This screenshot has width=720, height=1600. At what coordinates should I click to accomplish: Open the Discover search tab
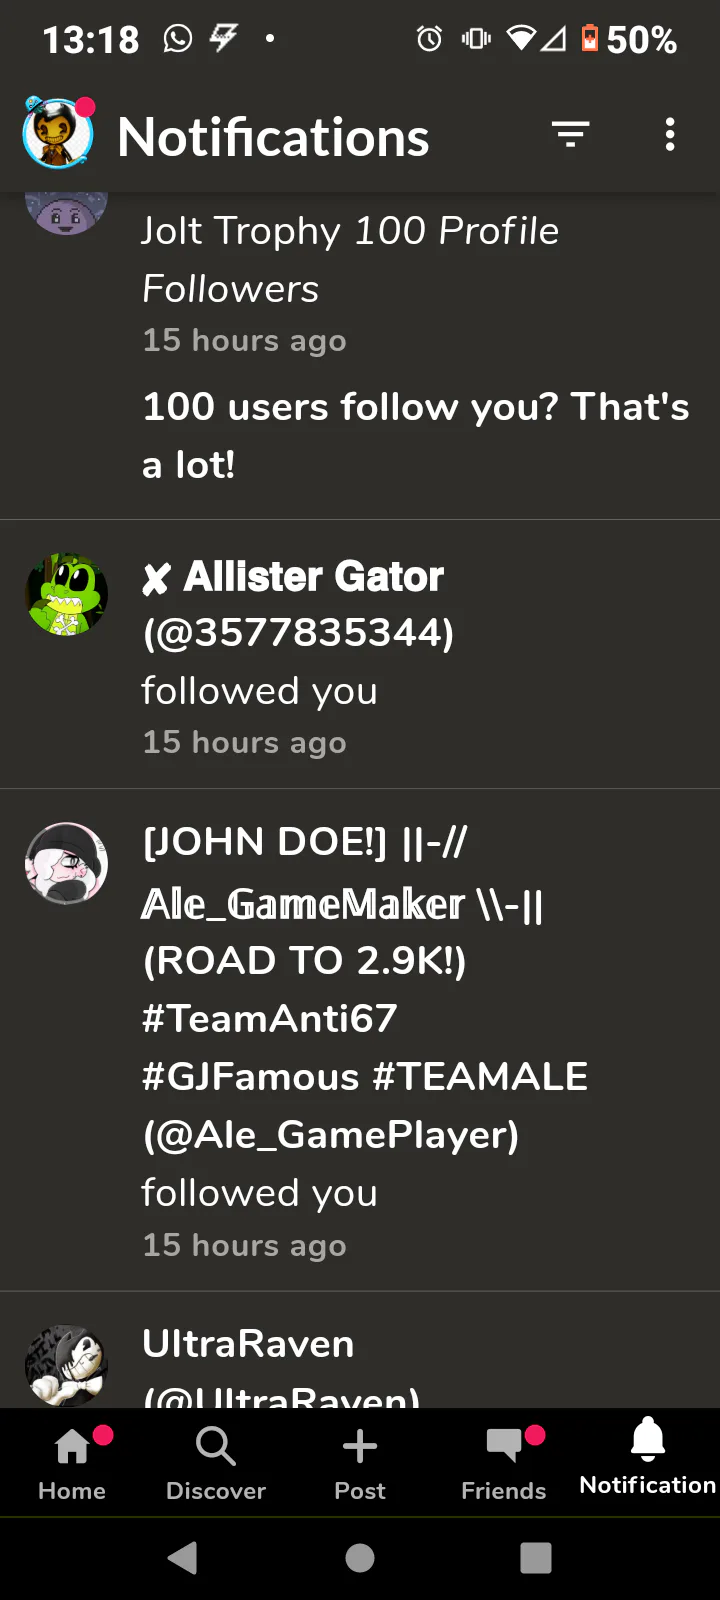[x=216, y=1464]
